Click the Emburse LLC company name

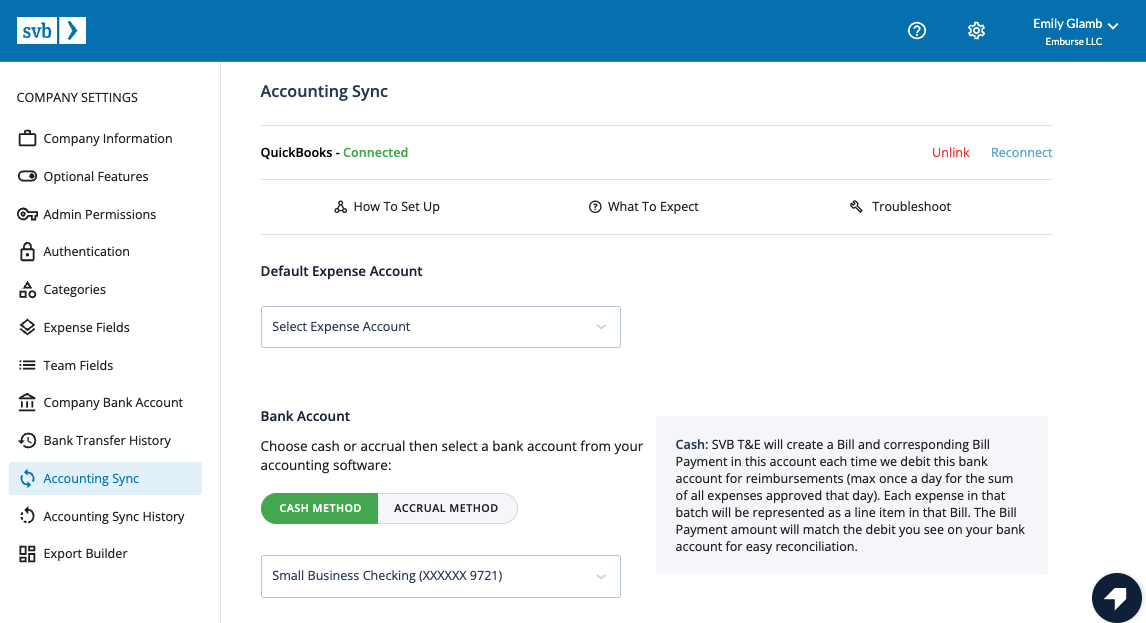pyautogui.click(x=1074, y=42)
